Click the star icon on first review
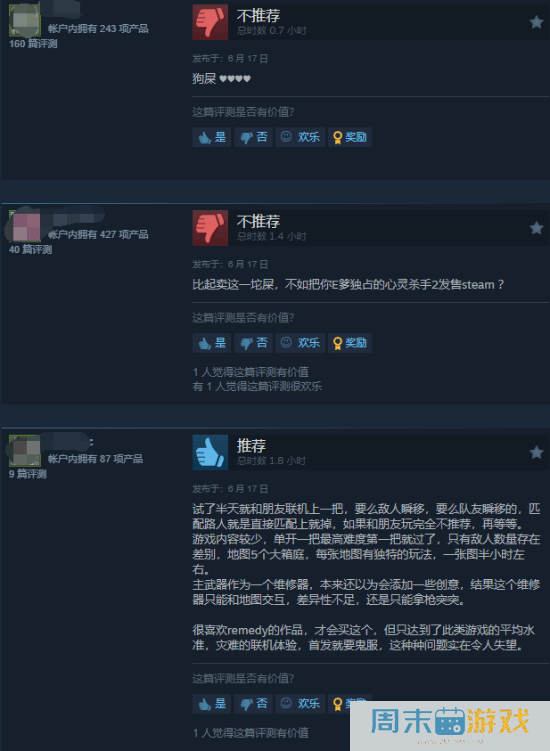Screen dimensions: 550x751 pyautogui.click(x=536, y=22)
